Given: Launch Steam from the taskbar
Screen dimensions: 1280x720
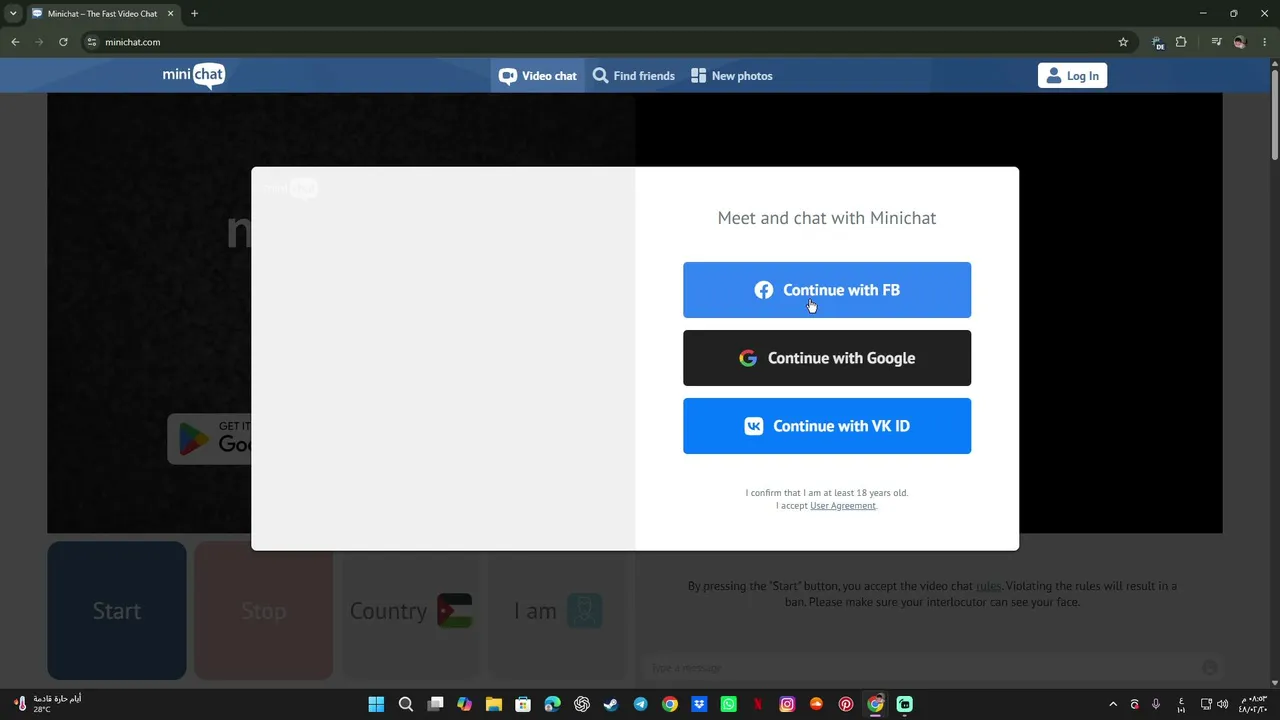Looking at the screenshot, I should (611, 704).
